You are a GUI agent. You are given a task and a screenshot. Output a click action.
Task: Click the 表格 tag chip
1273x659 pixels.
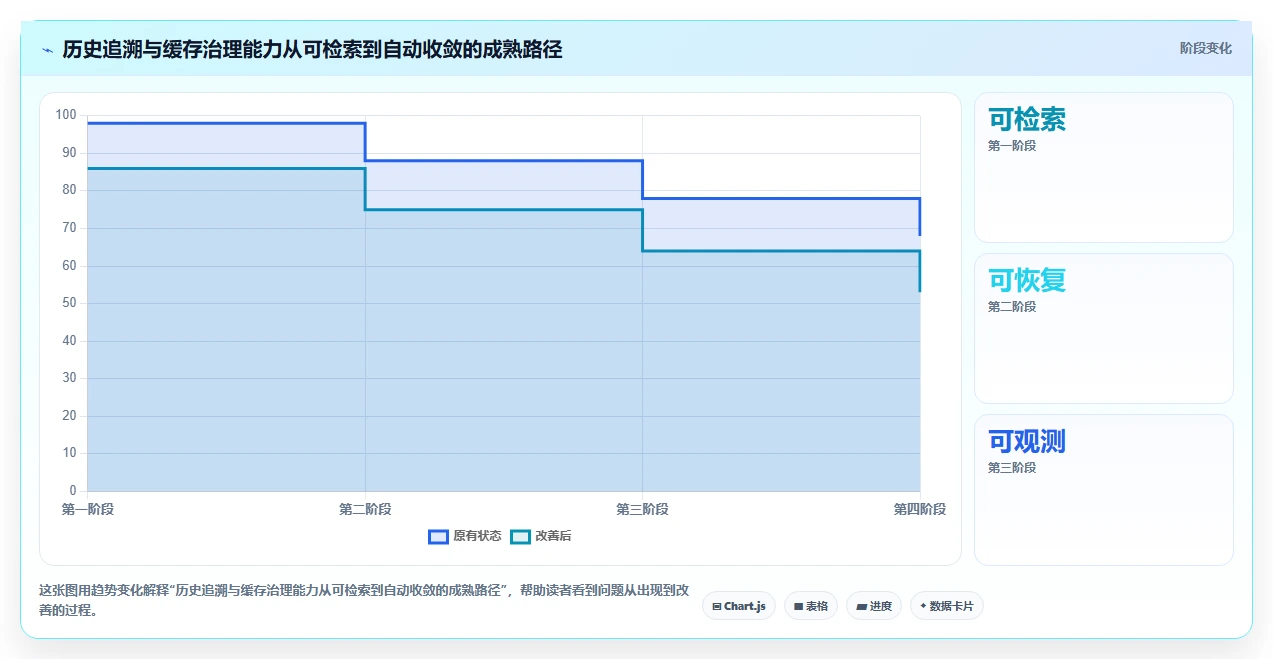(x=811, y=606)
